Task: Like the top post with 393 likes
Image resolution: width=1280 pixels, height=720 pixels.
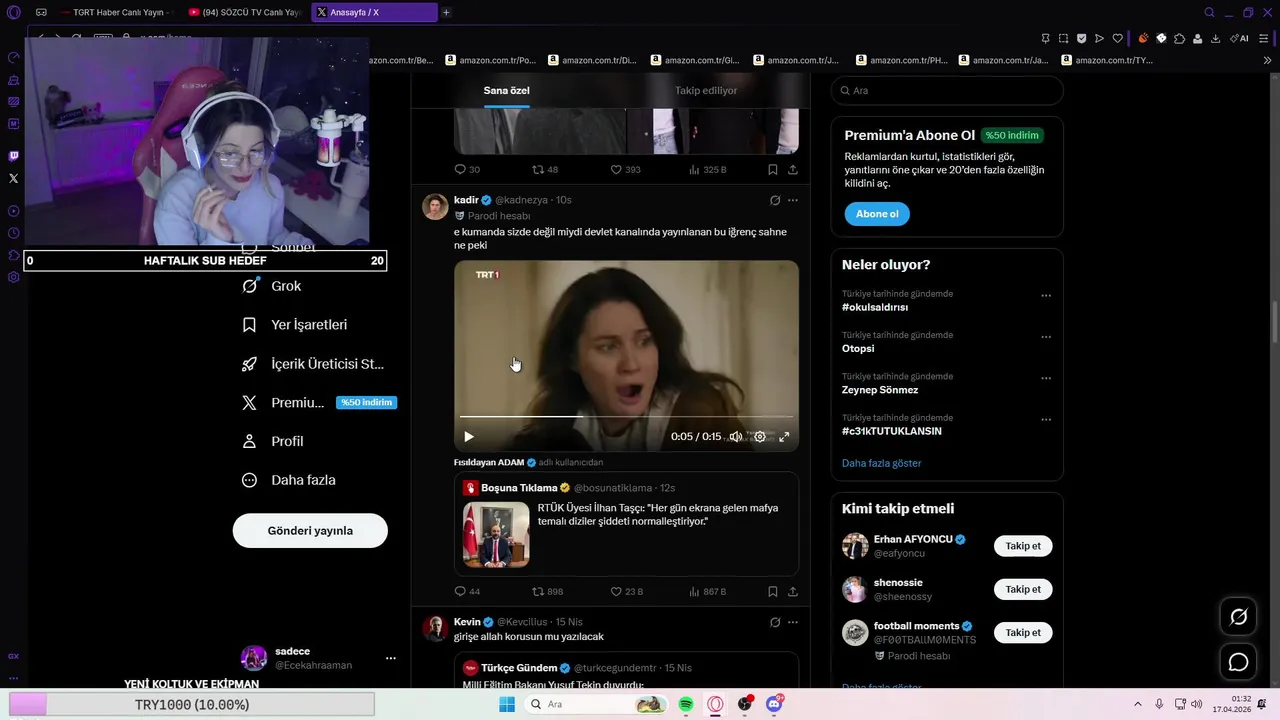Action: (626, 170)
